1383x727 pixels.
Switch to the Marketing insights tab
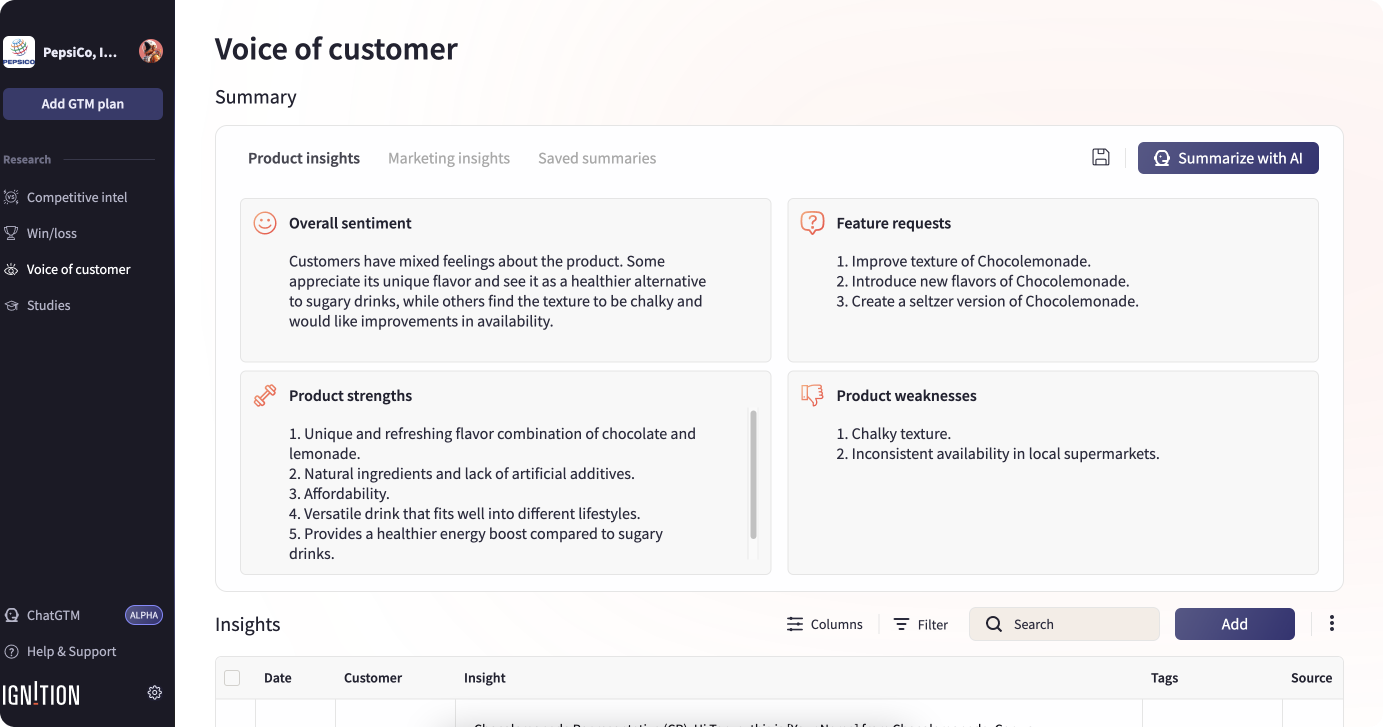coord(449,158)
